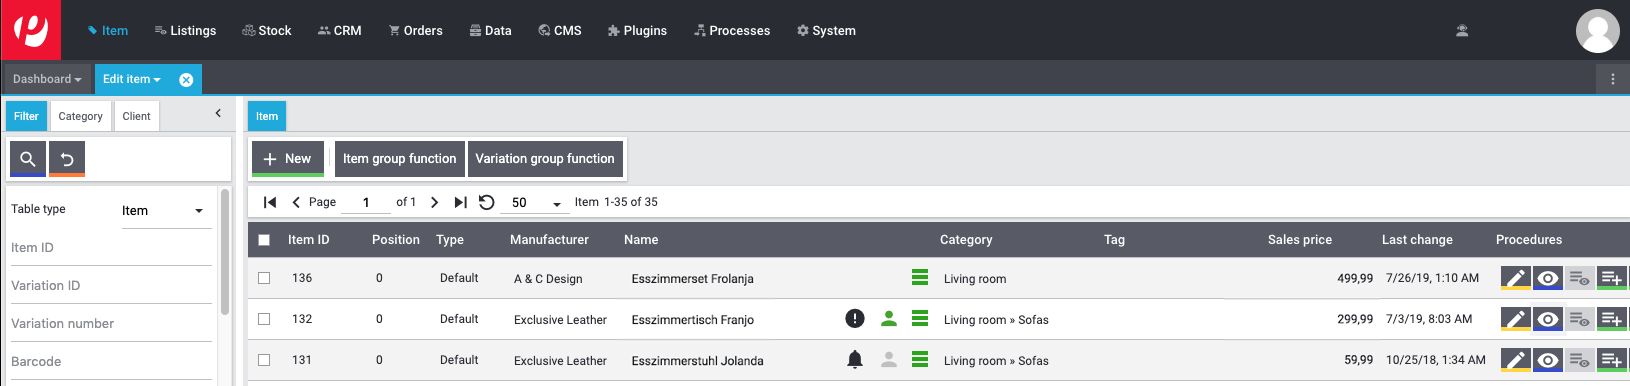Image resolution: width=1630 pixels, height=386 pixels.
Task: Open the CRM menu
Action: click(340, 31)
